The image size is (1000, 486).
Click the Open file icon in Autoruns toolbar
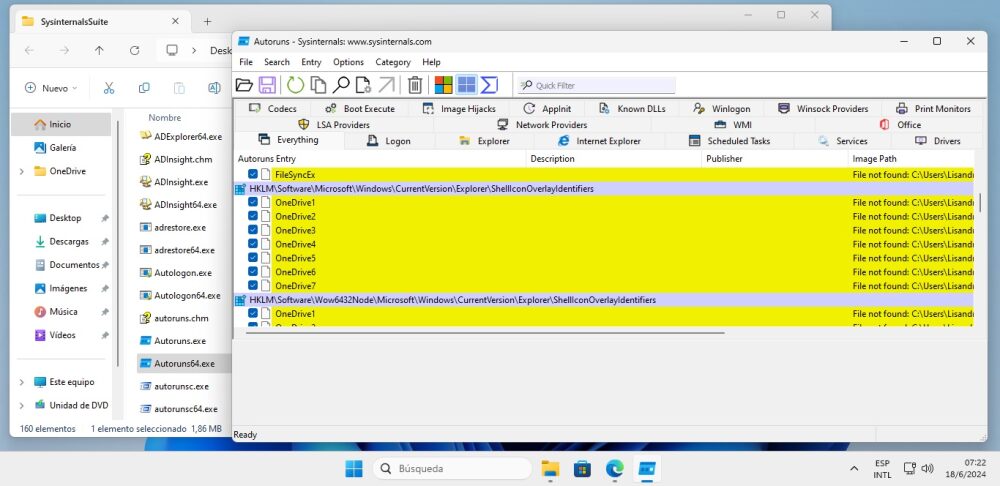pos(244,85)
